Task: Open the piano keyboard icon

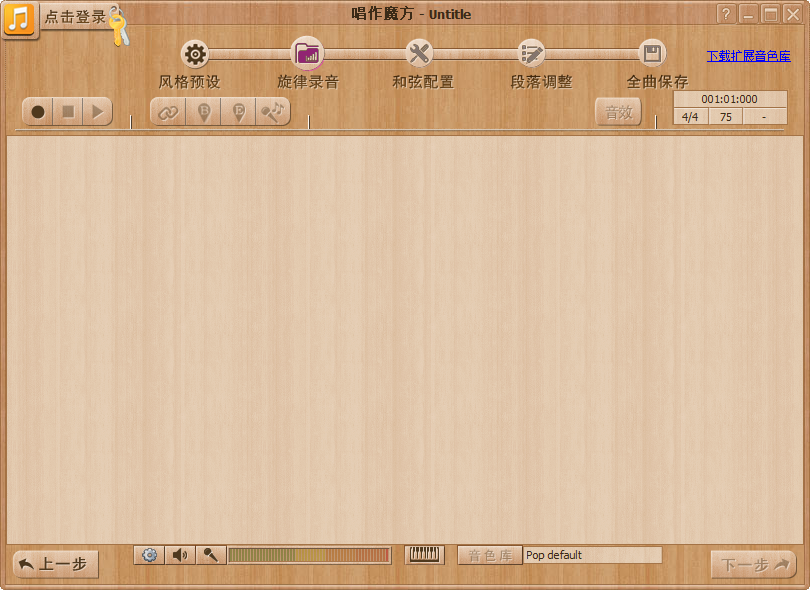Action: tap(425, 555)
